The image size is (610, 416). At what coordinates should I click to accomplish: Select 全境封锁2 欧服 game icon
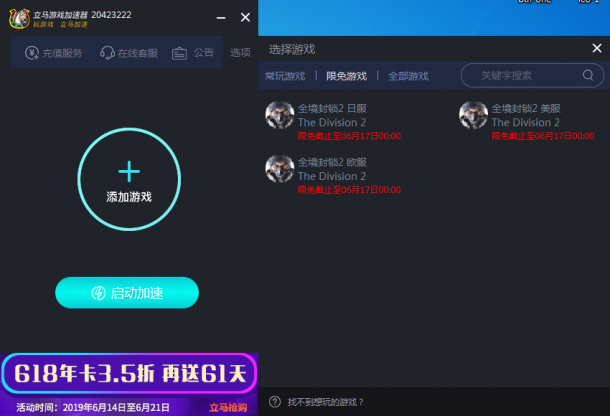280,169
